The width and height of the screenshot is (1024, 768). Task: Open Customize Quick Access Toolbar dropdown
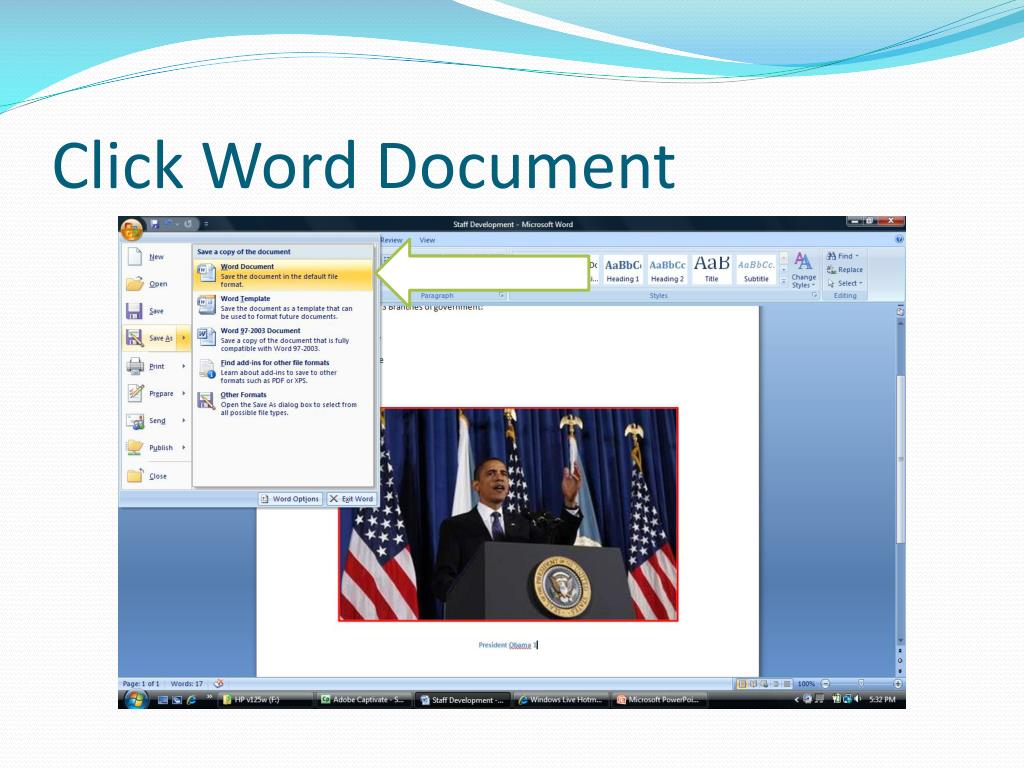pos(206,224)
